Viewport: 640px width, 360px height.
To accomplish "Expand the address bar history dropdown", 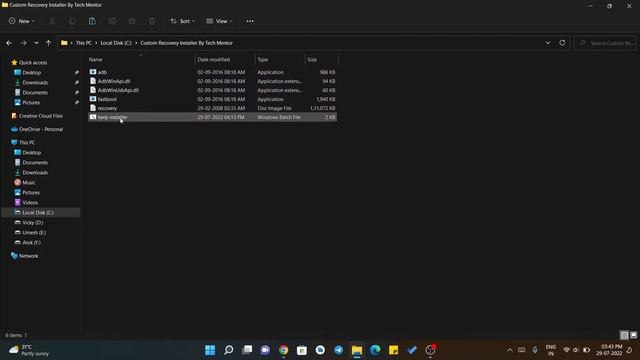I will [x=548, y=43].
